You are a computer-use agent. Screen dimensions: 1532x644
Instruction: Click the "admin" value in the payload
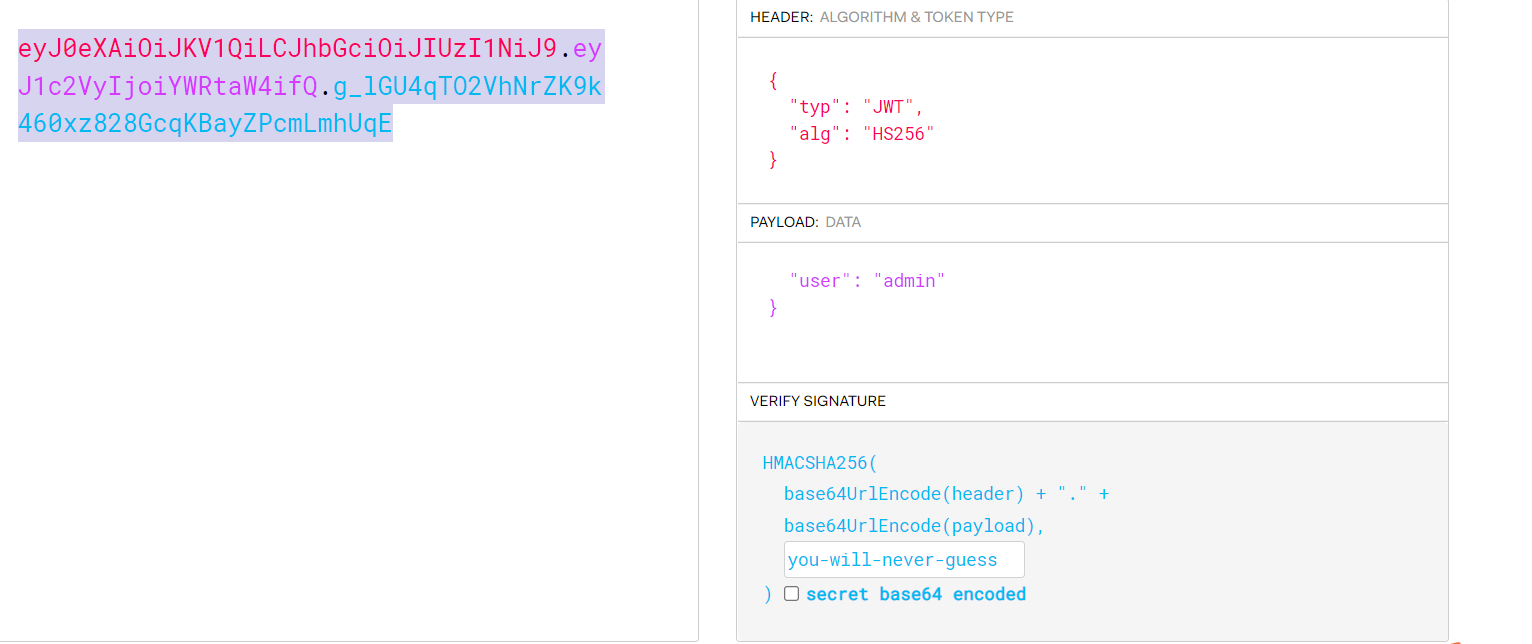pyautogui.click(x=909, y=281)
